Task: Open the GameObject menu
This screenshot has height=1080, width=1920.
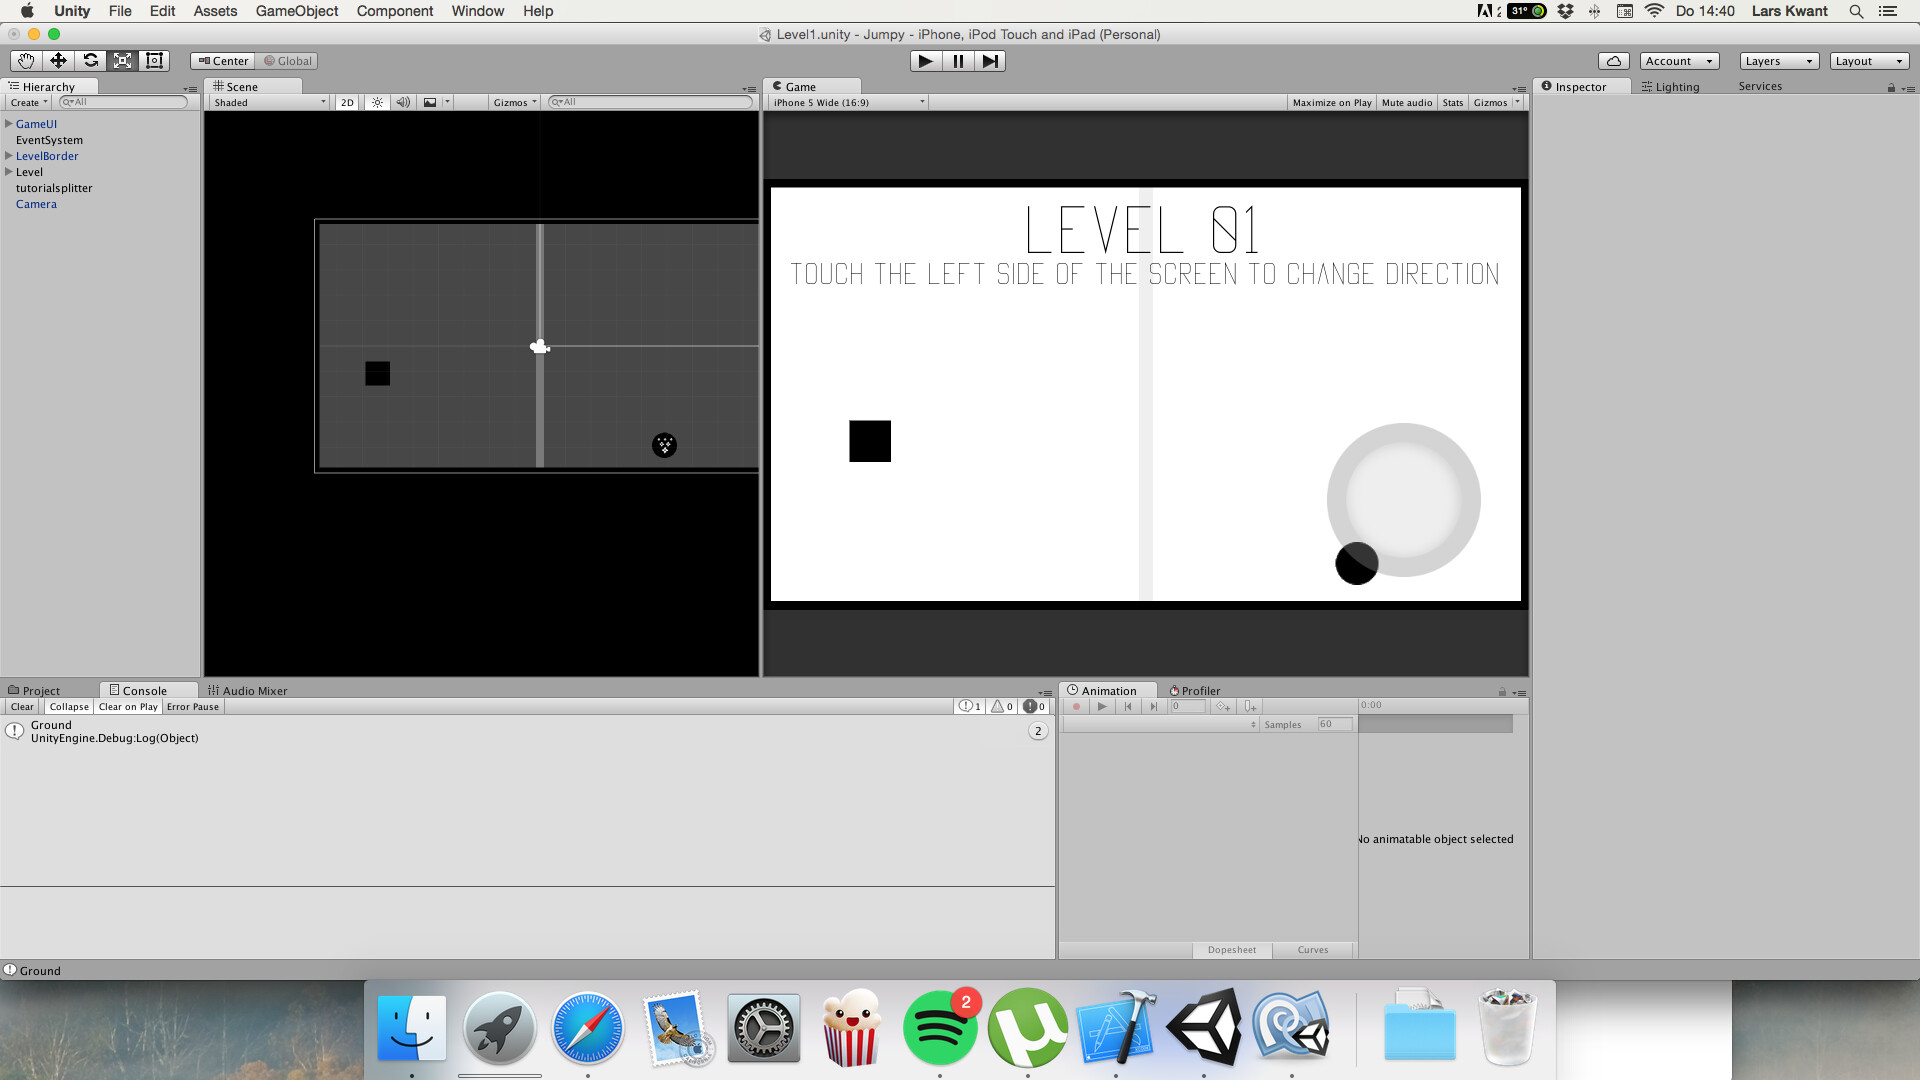Action: tap(296, 11)
